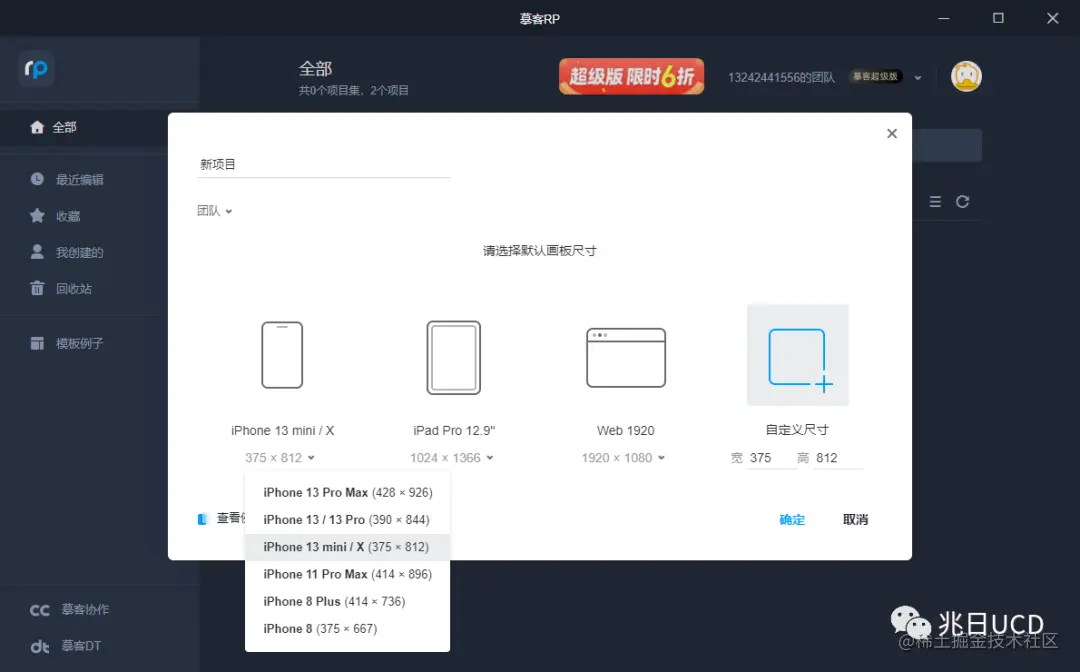Select the iPhone device icon

(282, 355)
